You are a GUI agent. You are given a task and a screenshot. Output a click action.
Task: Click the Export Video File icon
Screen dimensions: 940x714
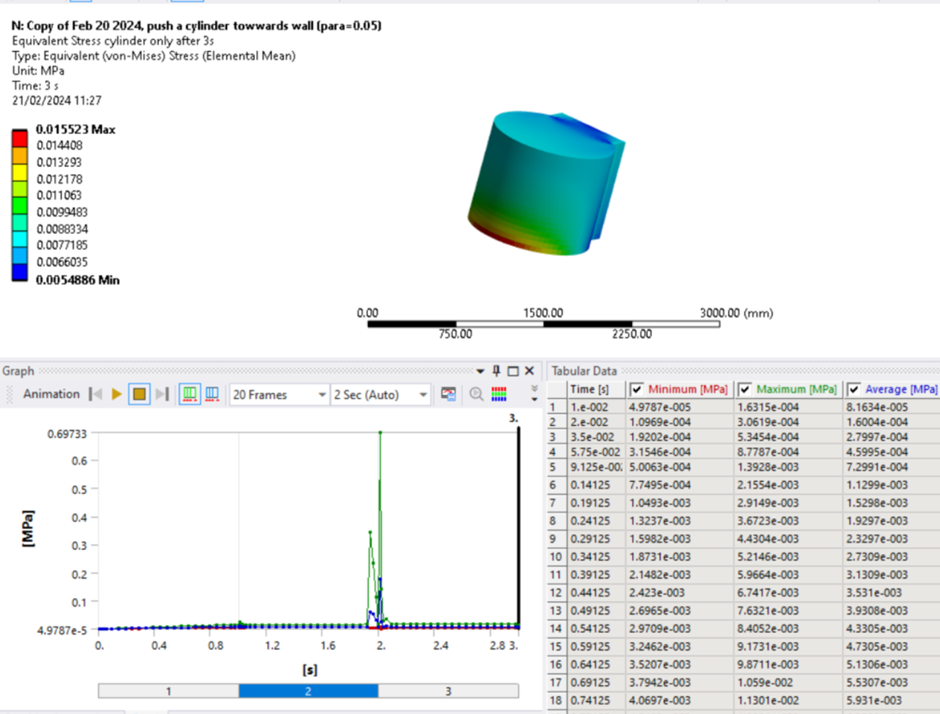pyautogui.click(x=448, y=394)
